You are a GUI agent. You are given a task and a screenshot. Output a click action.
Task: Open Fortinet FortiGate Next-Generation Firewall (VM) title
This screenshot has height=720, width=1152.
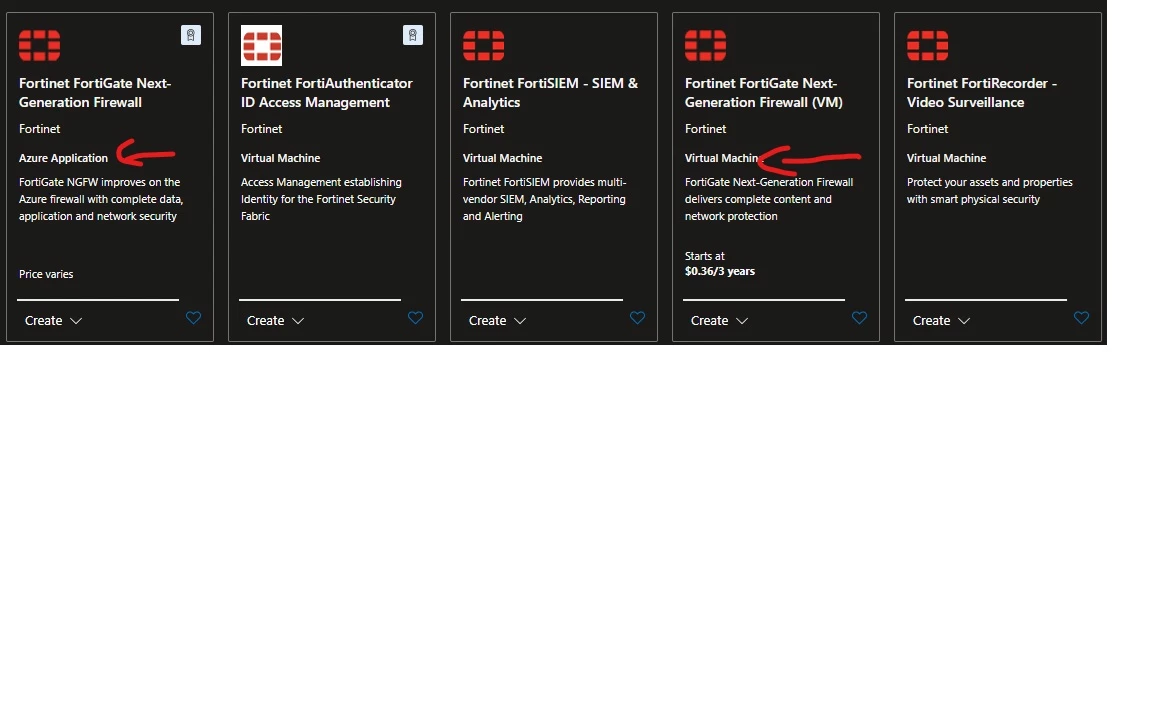click(764, 93)
